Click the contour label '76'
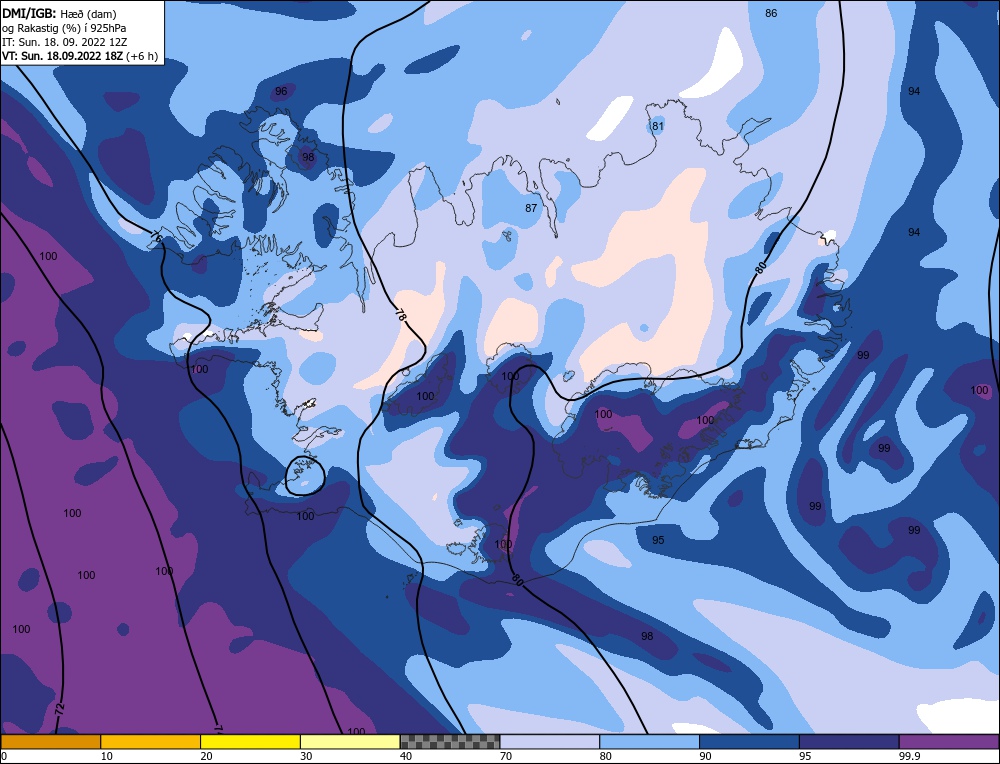1000x764 pixels. point(156,237)
